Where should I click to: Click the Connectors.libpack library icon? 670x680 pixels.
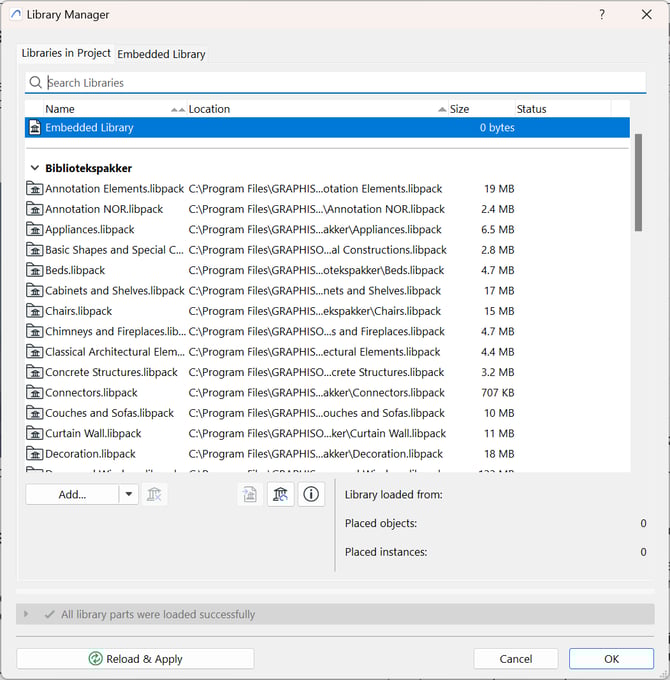[35, 393]
